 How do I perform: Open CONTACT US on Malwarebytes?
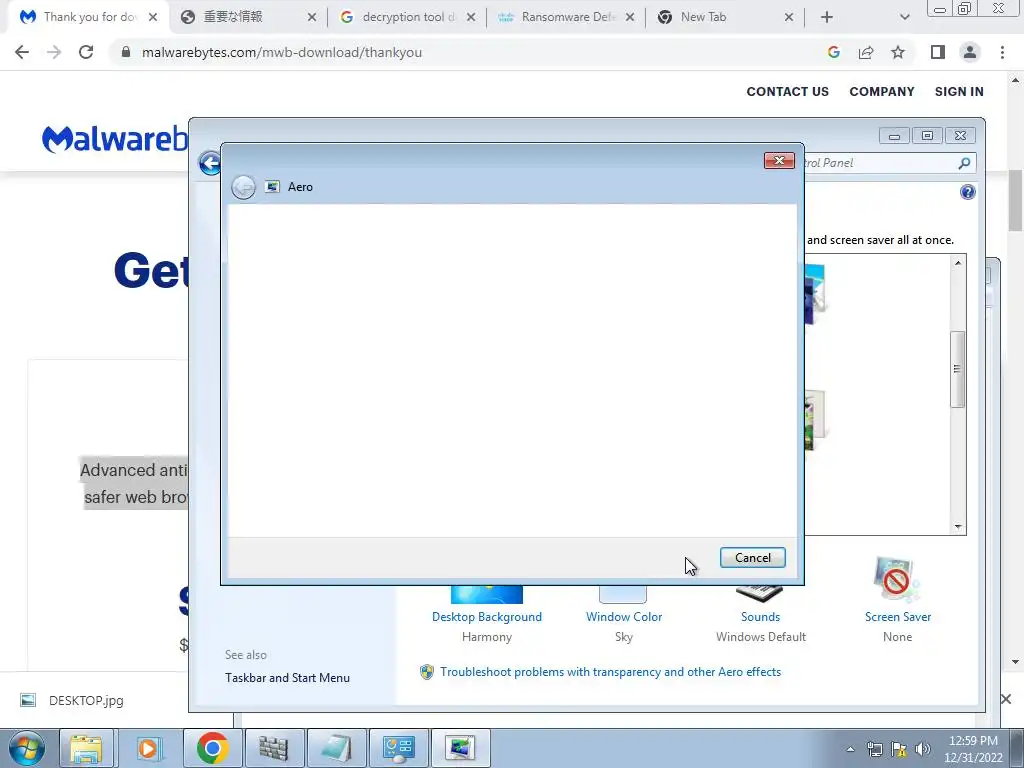[788, 92]
